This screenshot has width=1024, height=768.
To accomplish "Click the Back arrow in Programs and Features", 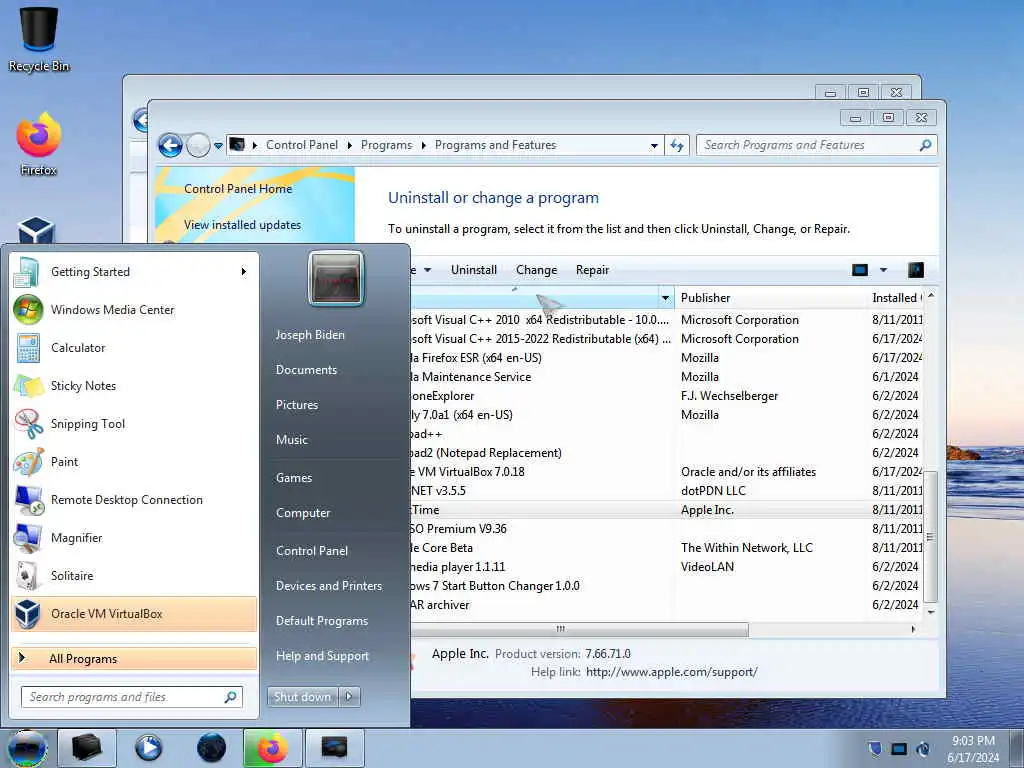I will [170, 145].
